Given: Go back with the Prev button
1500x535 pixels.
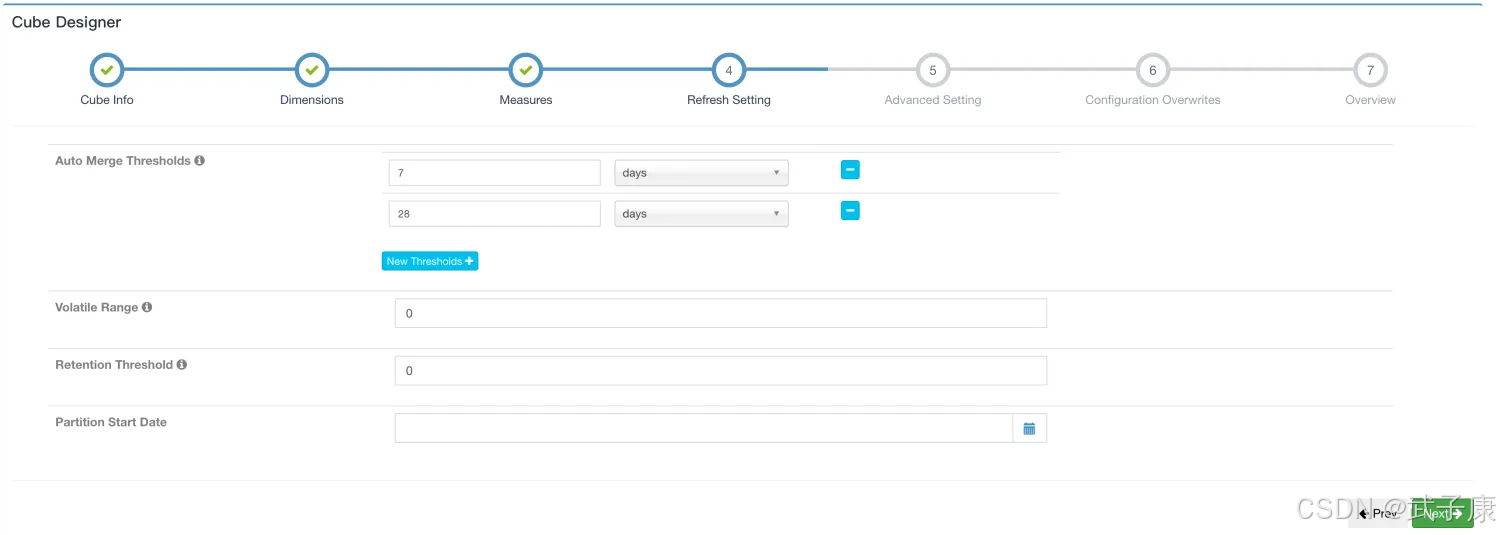Looking at the screenshot, I should (x=1378, y=513).
